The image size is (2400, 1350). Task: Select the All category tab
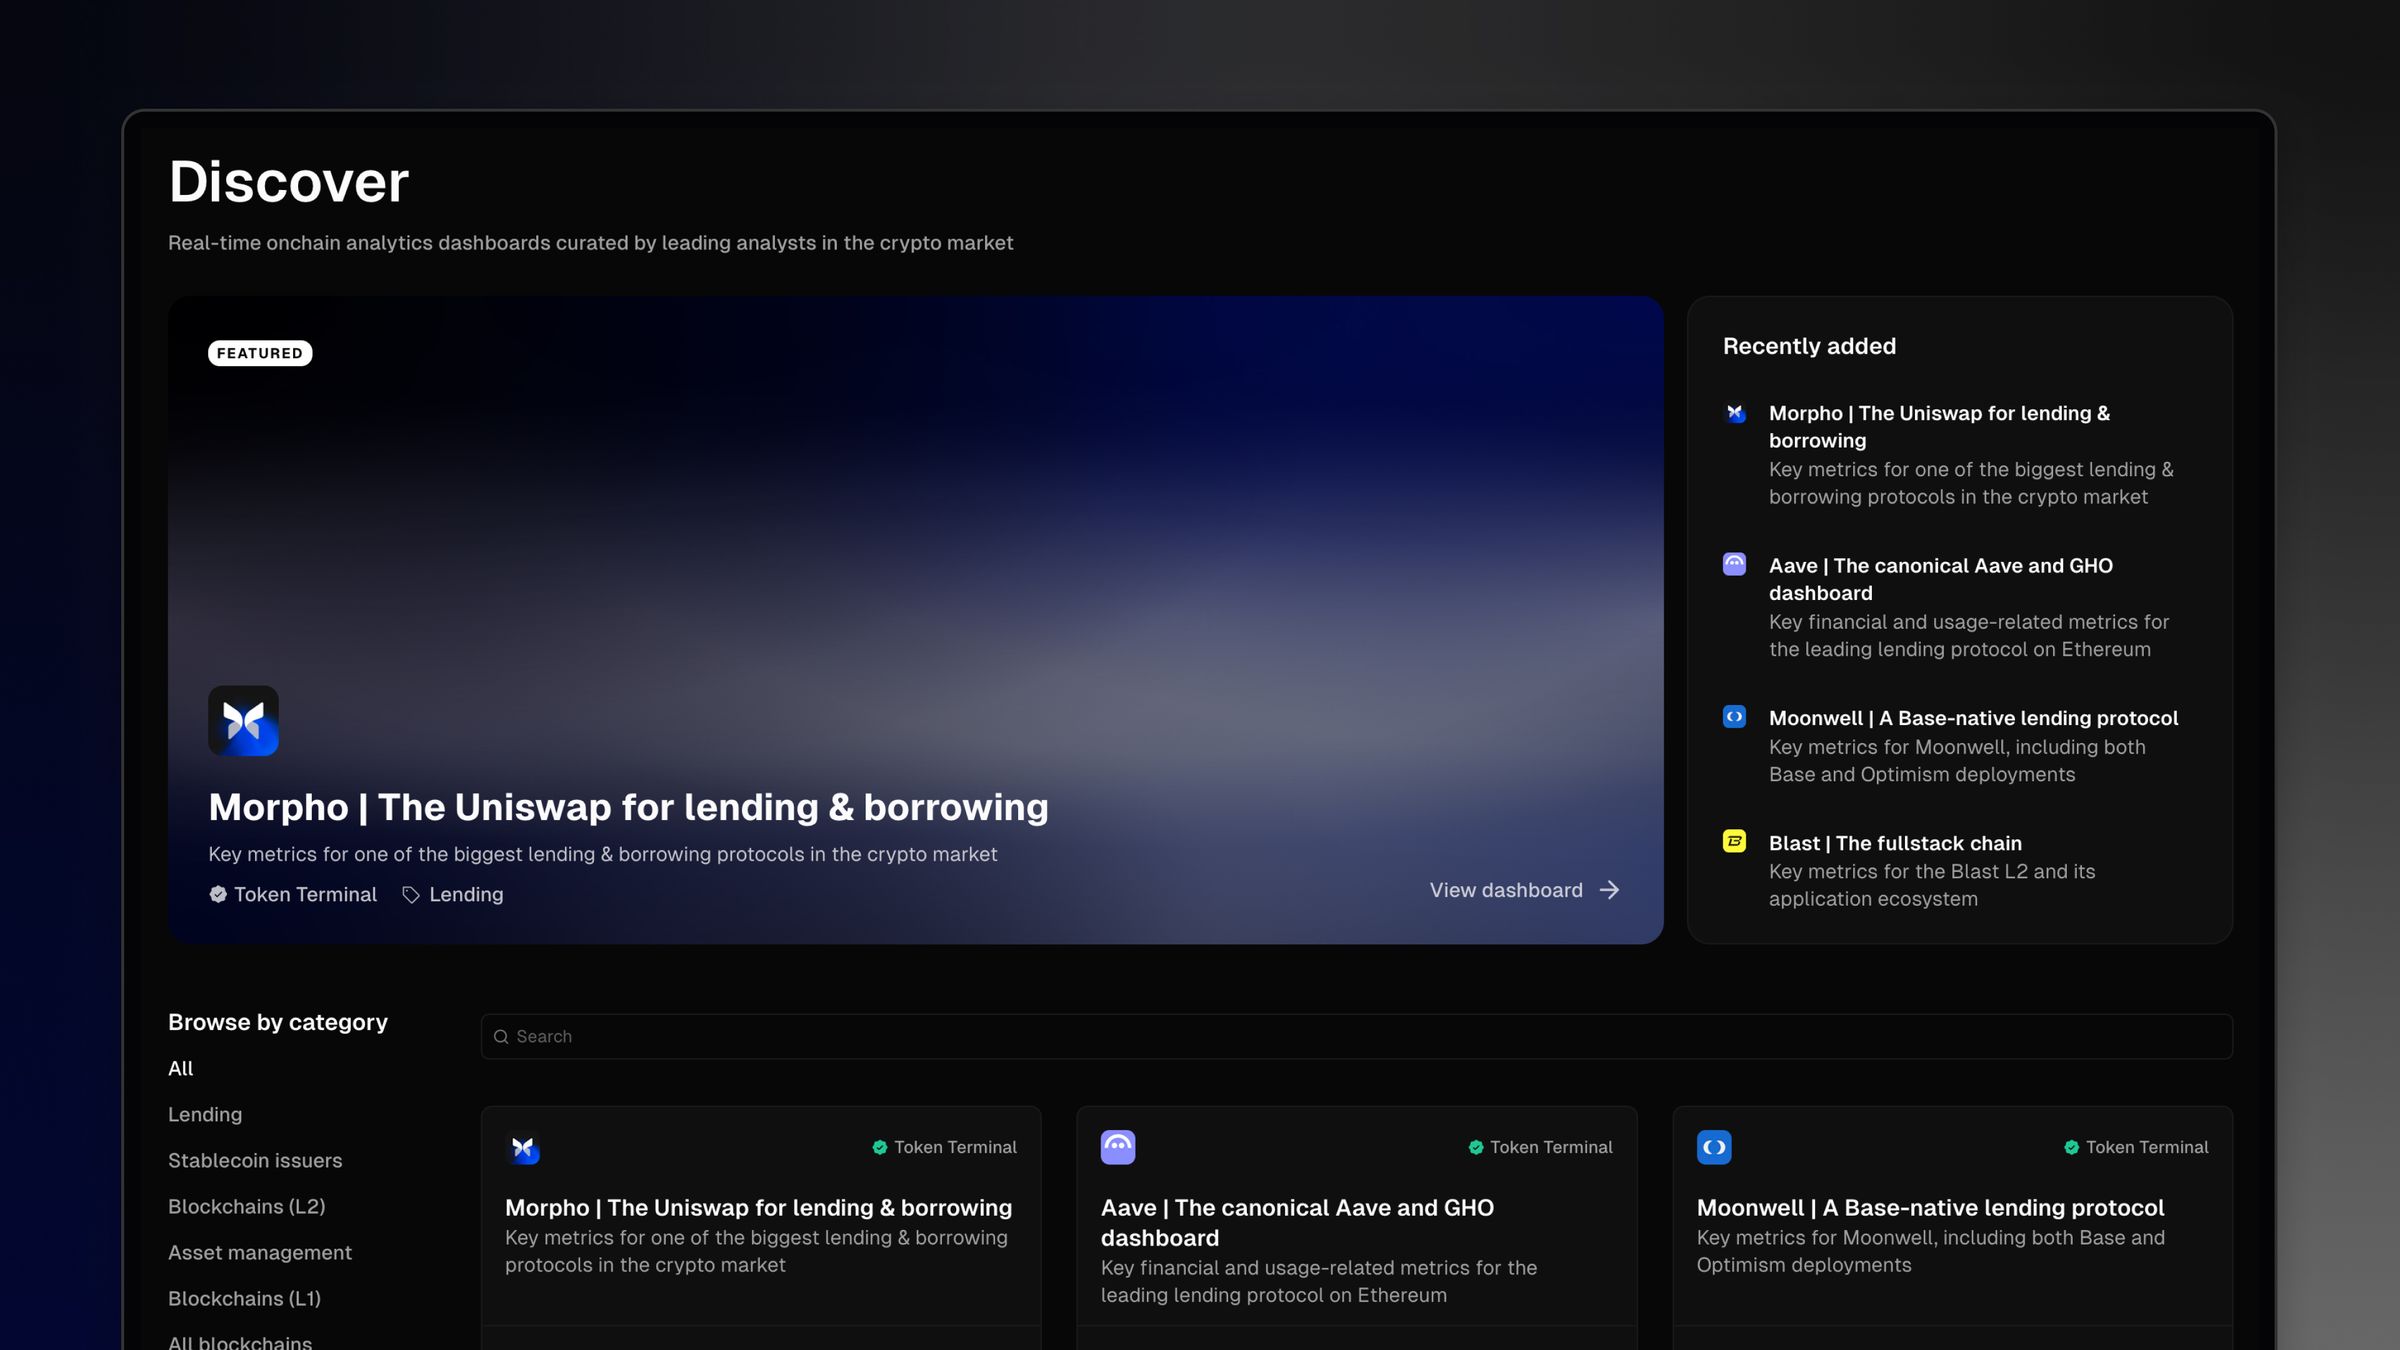[181, 1068]
